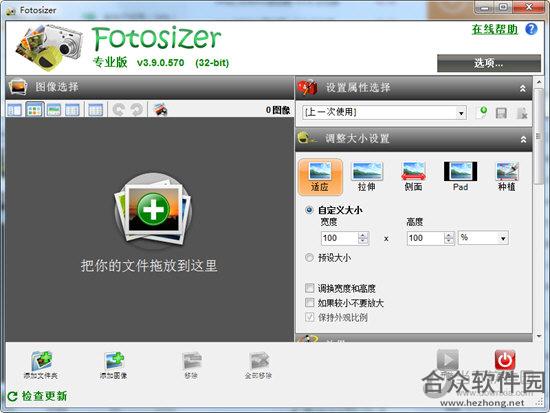Click the gray play start button
The height and width of the screenshot is (413, 550).
[x=447, y=360]
